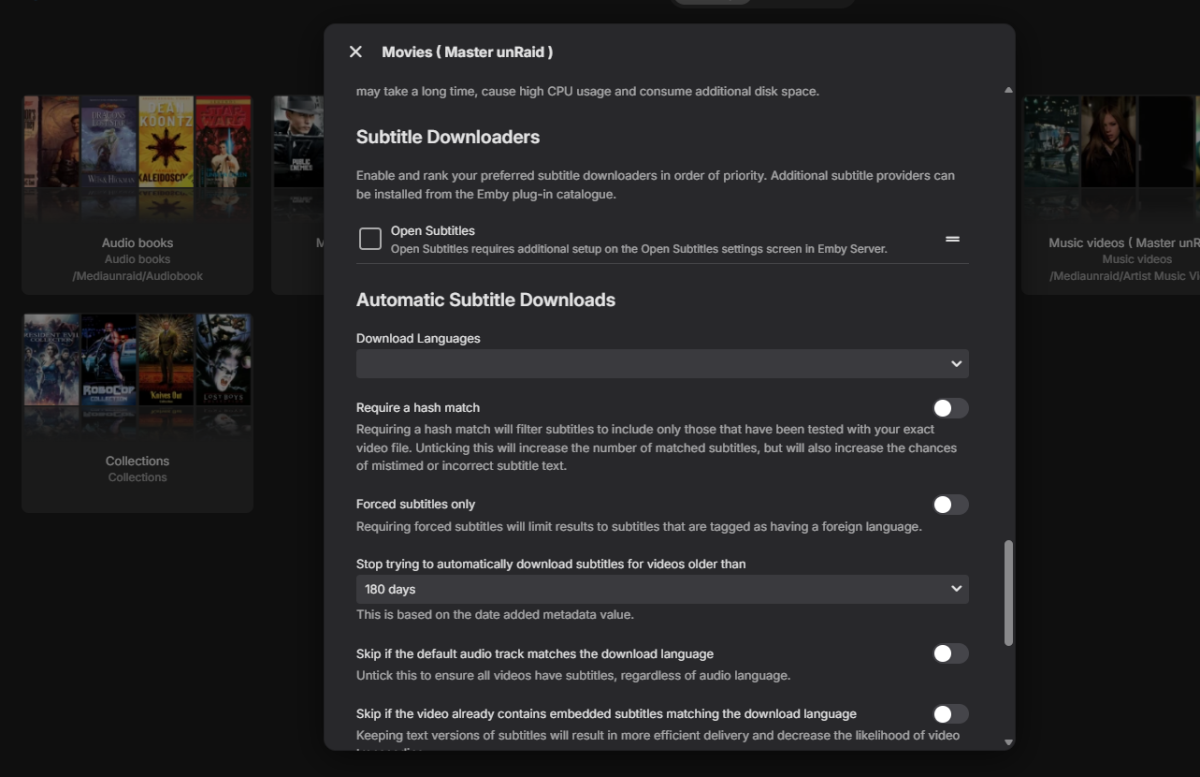Click the Open Subtitles provider label
Image resolution: width=1200 pixels, height=777 pixels.
coord(433,231)
